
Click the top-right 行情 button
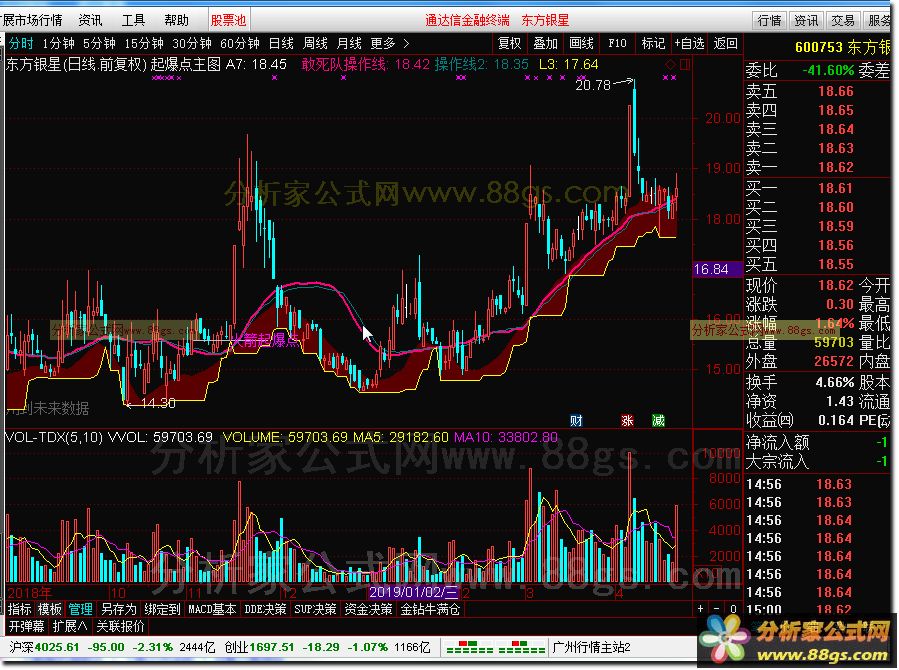769,21
